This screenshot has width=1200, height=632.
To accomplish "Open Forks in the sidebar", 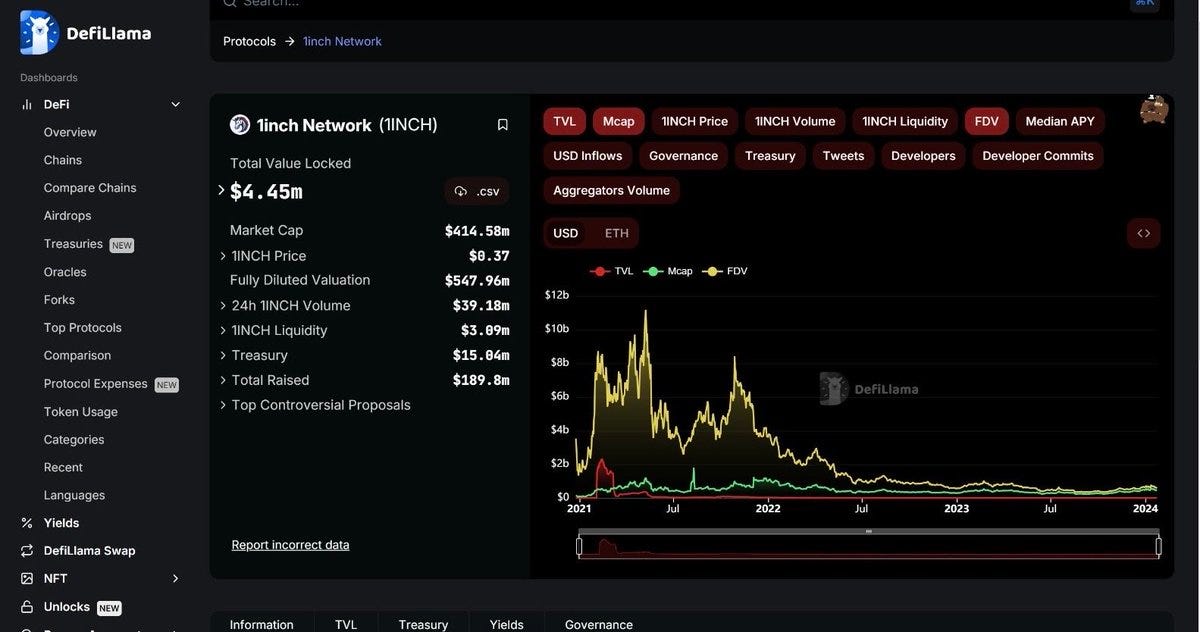I will pos(59,300).
